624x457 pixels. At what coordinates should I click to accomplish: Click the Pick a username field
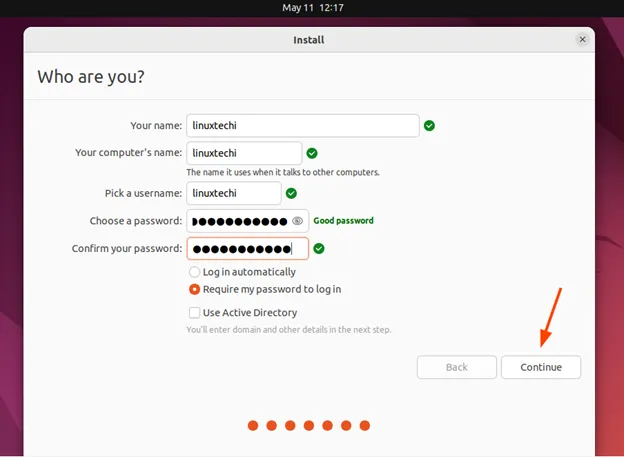tap(234, 193)
